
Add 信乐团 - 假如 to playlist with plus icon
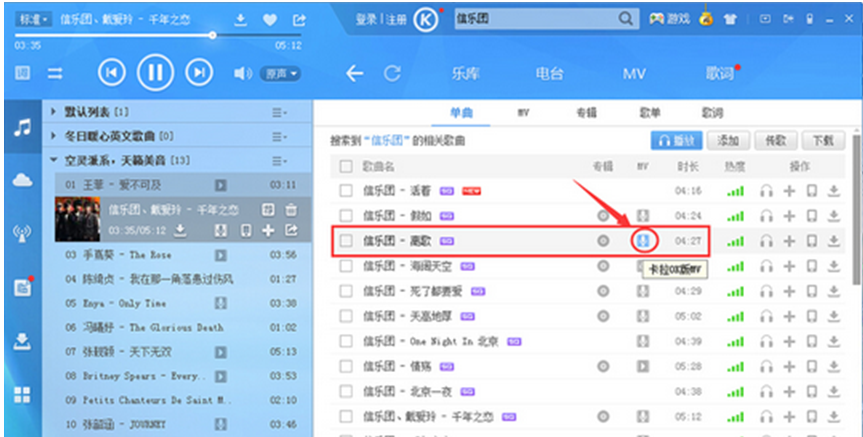pos(789,216)
